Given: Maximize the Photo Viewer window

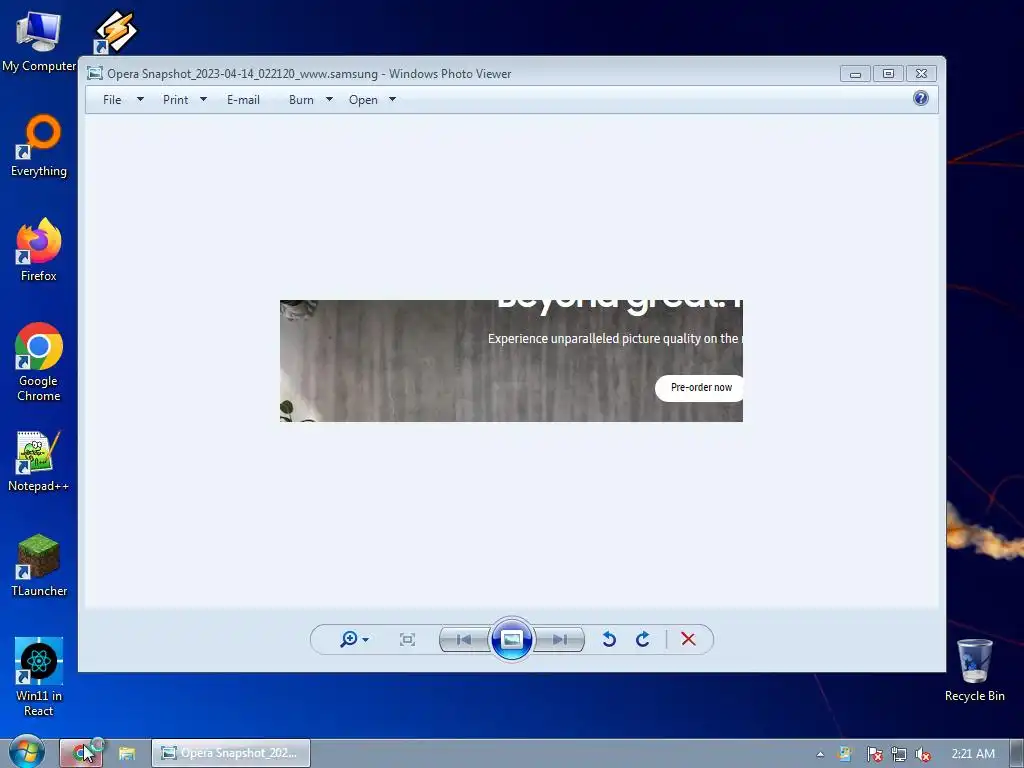Looking at the screenshot, I should tap(888, 74).
